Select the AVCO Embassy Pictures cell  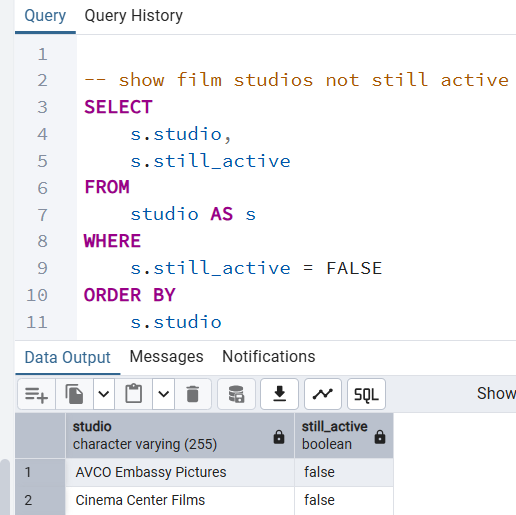pyautogui.click(x=180, y=472)
